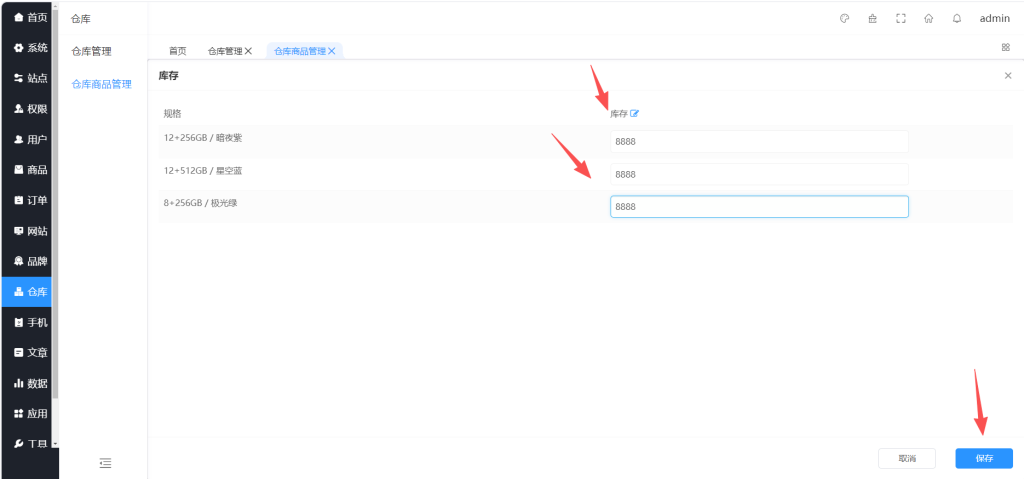Click the 取消 button

(x=907, y=458)
